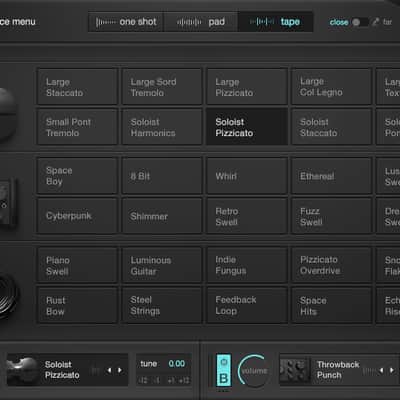Viewport: 400px width, 400px height.
Task: Pick the Space Hits sound
Action: (332, 305)
